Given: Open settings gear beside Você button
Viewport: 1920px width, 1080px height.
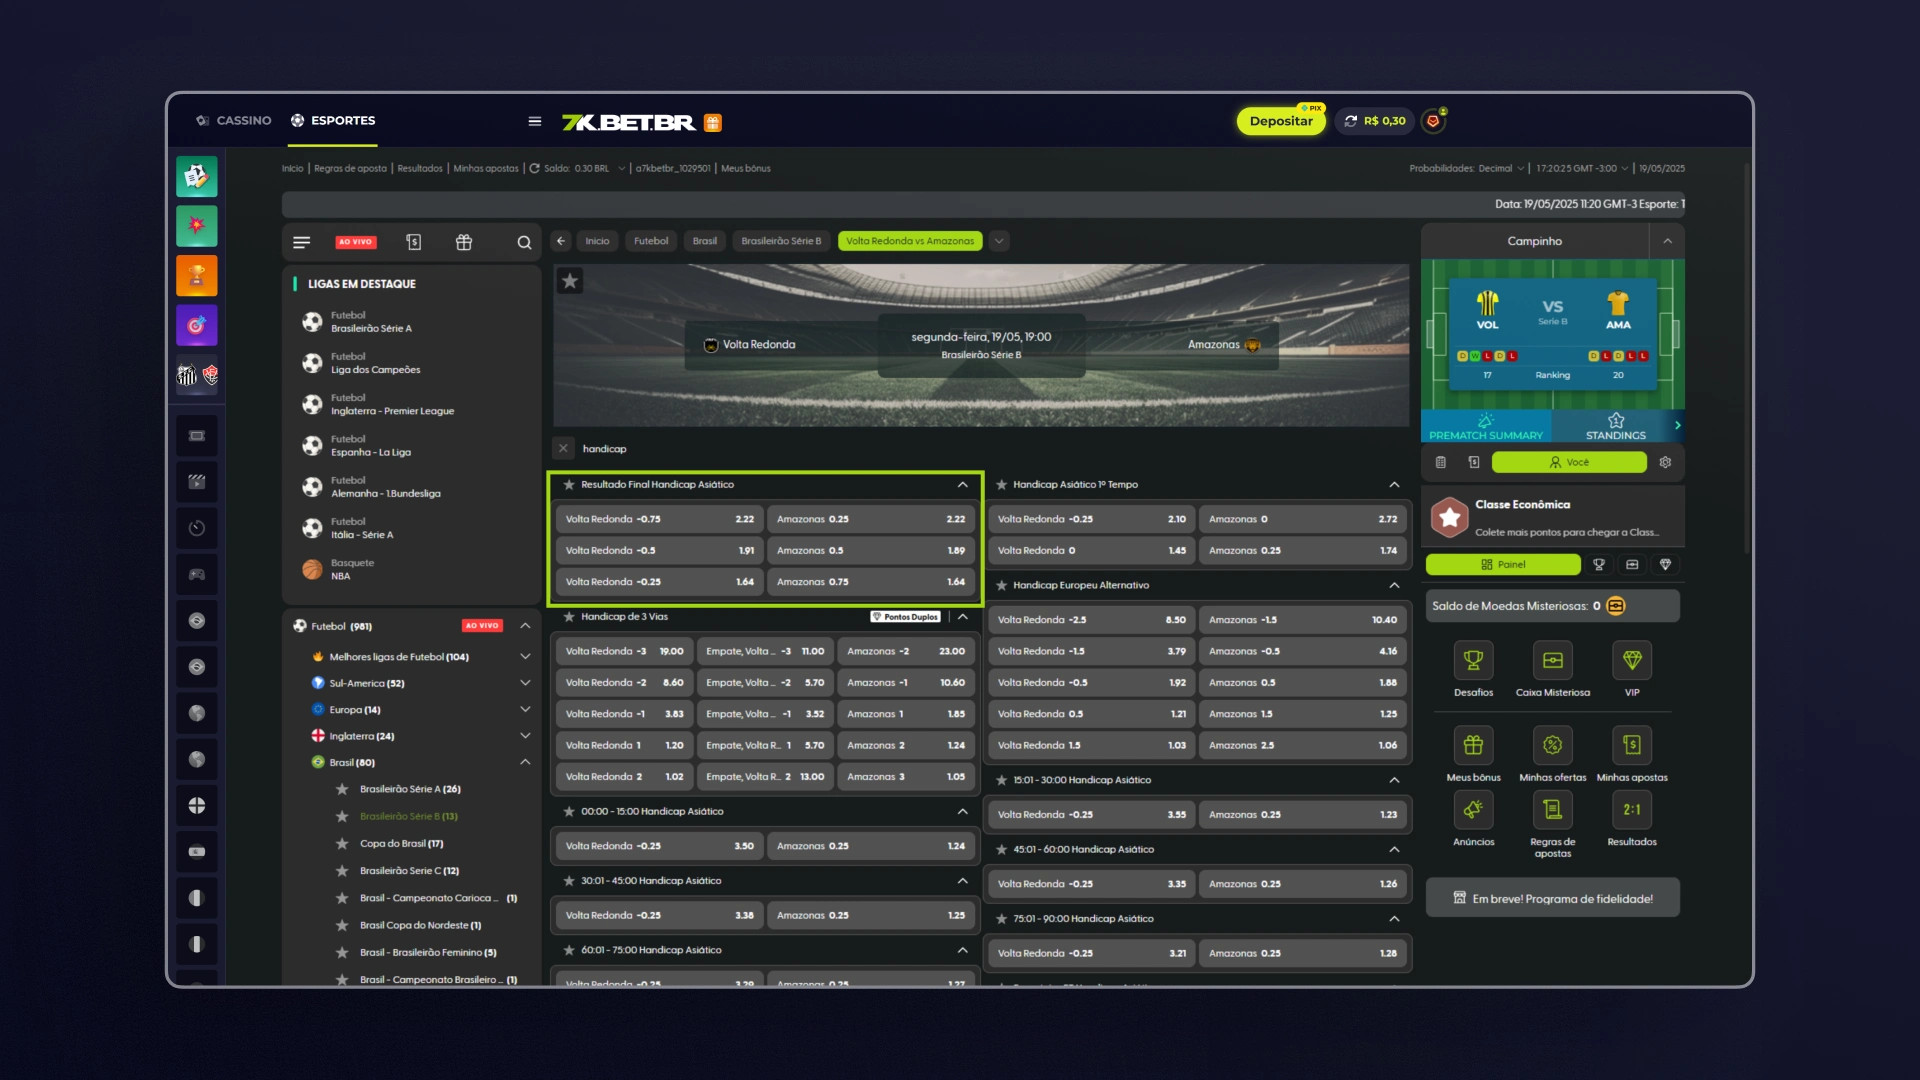Looking at the screenshot, I should 1665,462.
